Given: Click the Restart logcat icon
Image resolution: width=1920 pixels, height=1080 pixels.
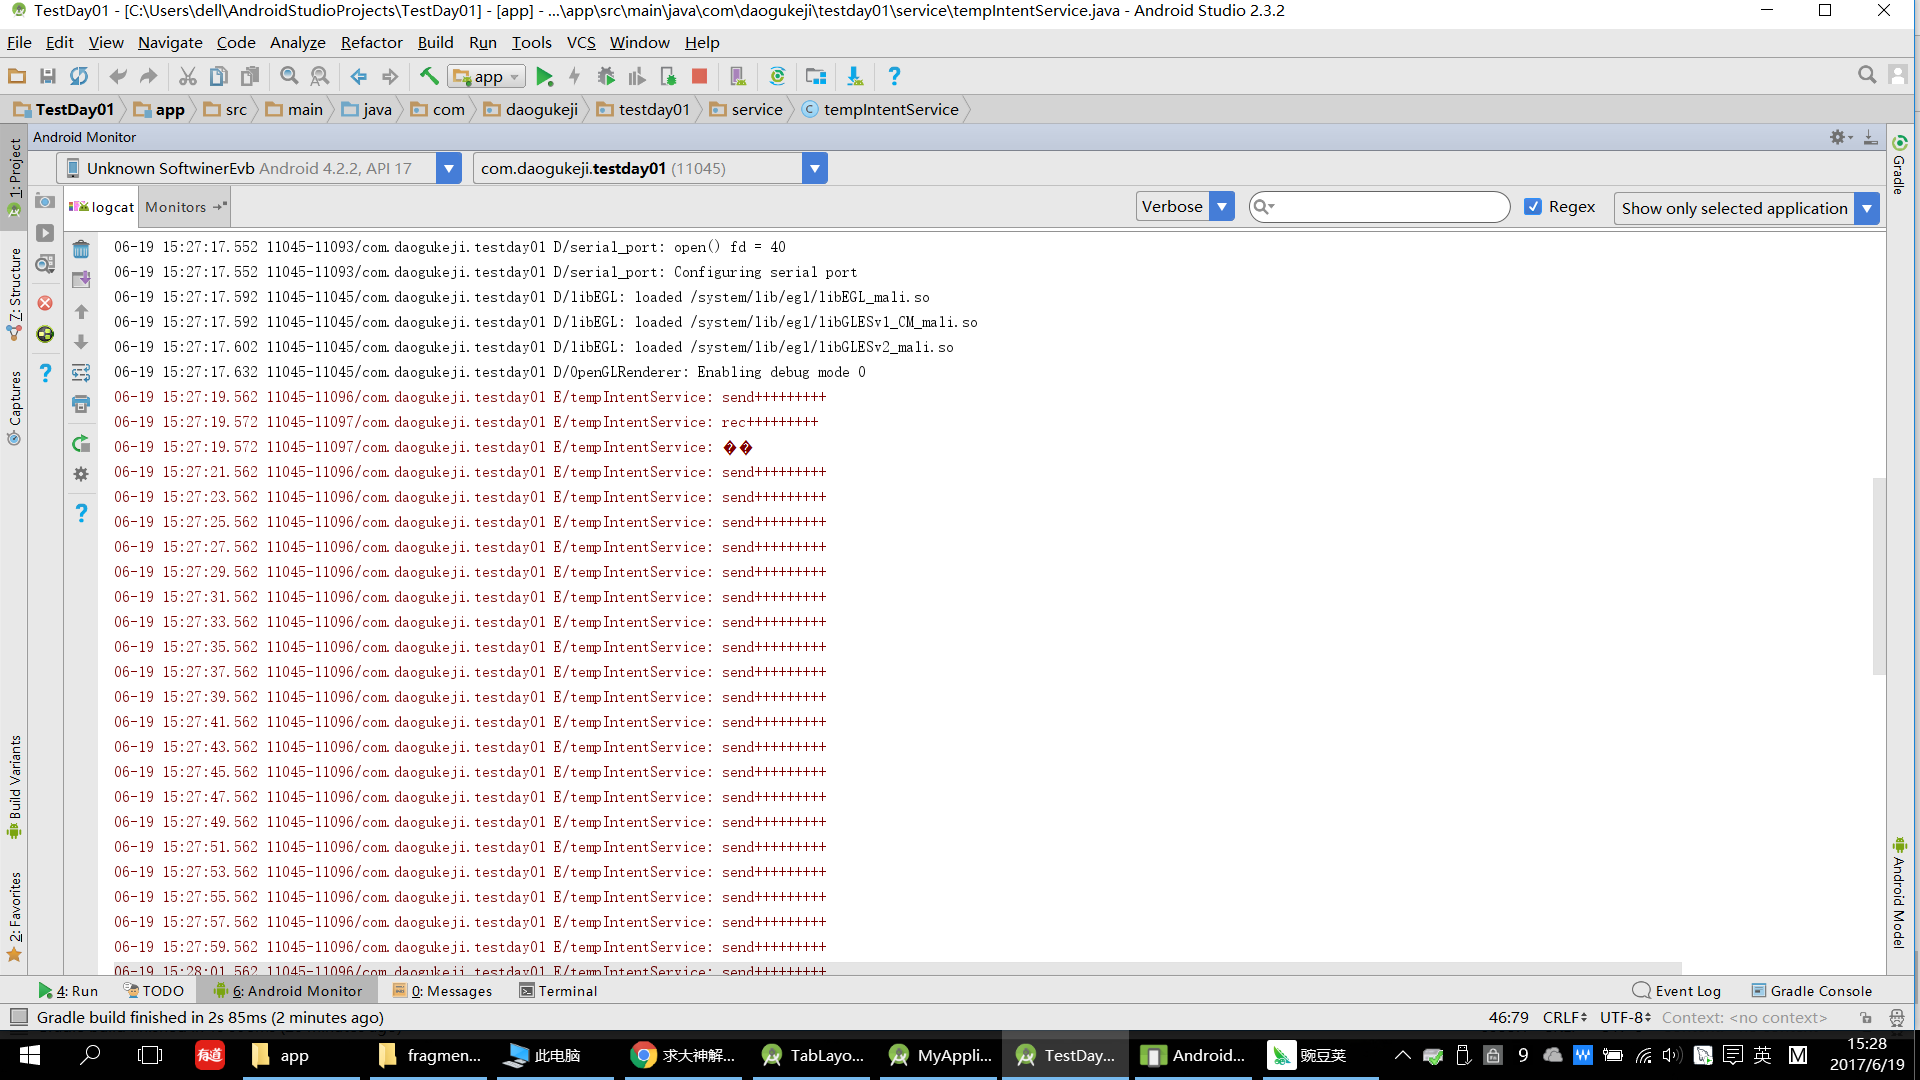Looking at the screenshot, I should pyautogui.click(x=81, y=444).
